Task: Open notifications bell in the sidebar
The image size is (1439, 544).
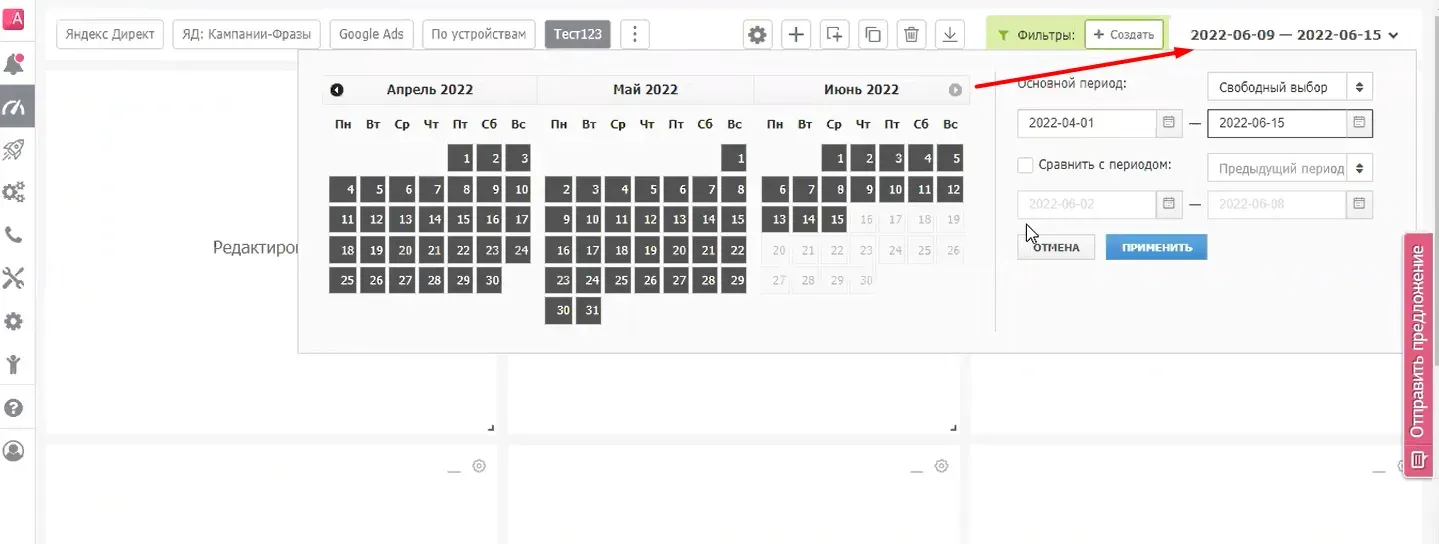Action: click(x=14, y=65)
